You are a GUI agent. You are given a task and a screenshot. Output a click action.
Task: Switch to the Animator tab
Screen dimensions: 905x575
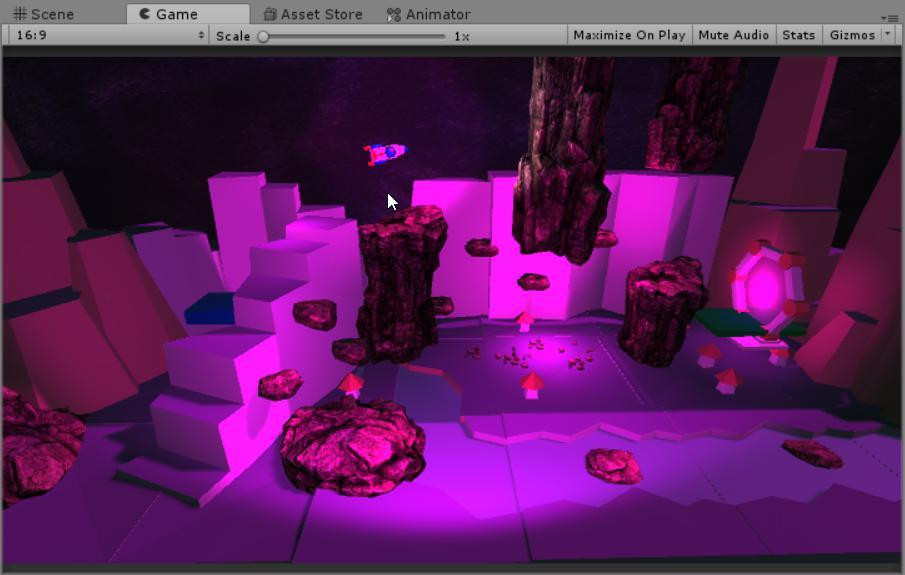(x=428, y=14)
